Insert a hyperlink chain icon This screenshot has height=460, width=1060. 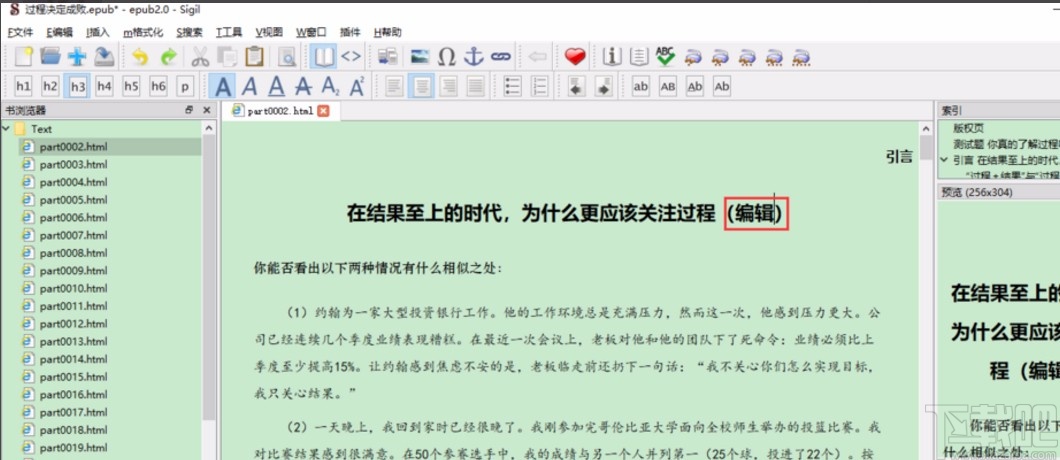[500, 57]
